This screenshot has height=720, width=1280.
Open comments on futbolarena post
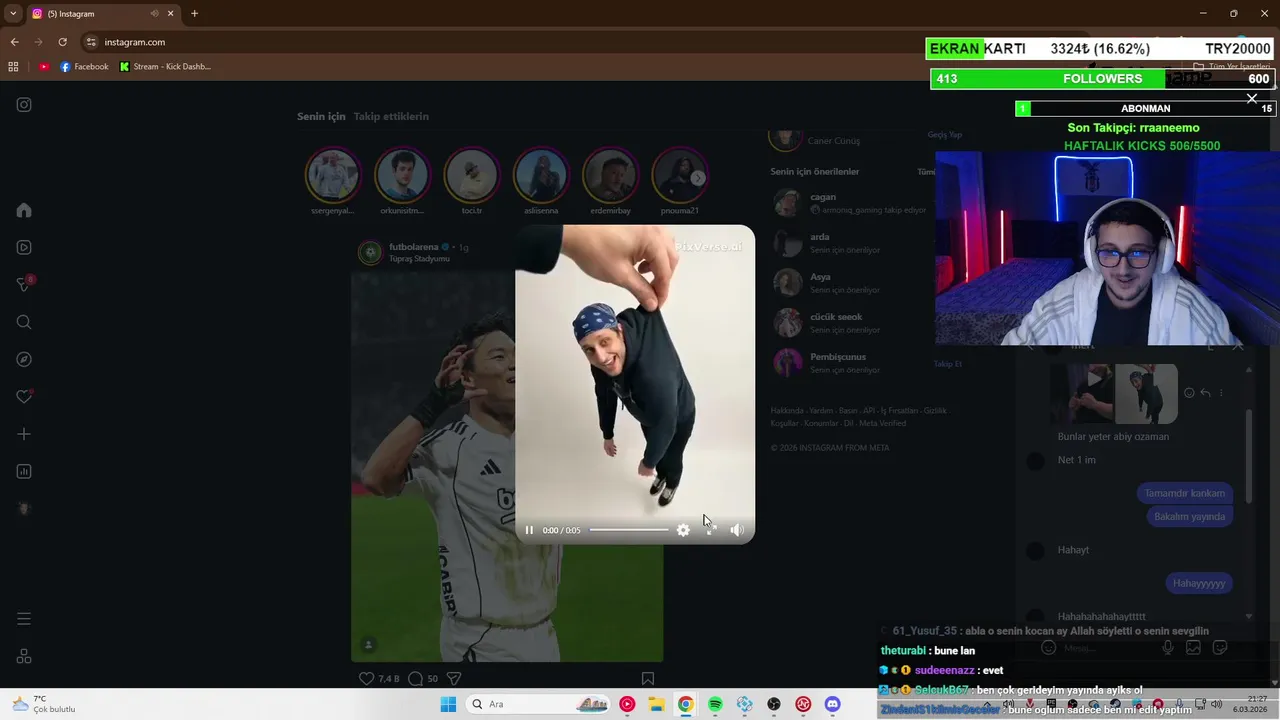click(415, 678)
